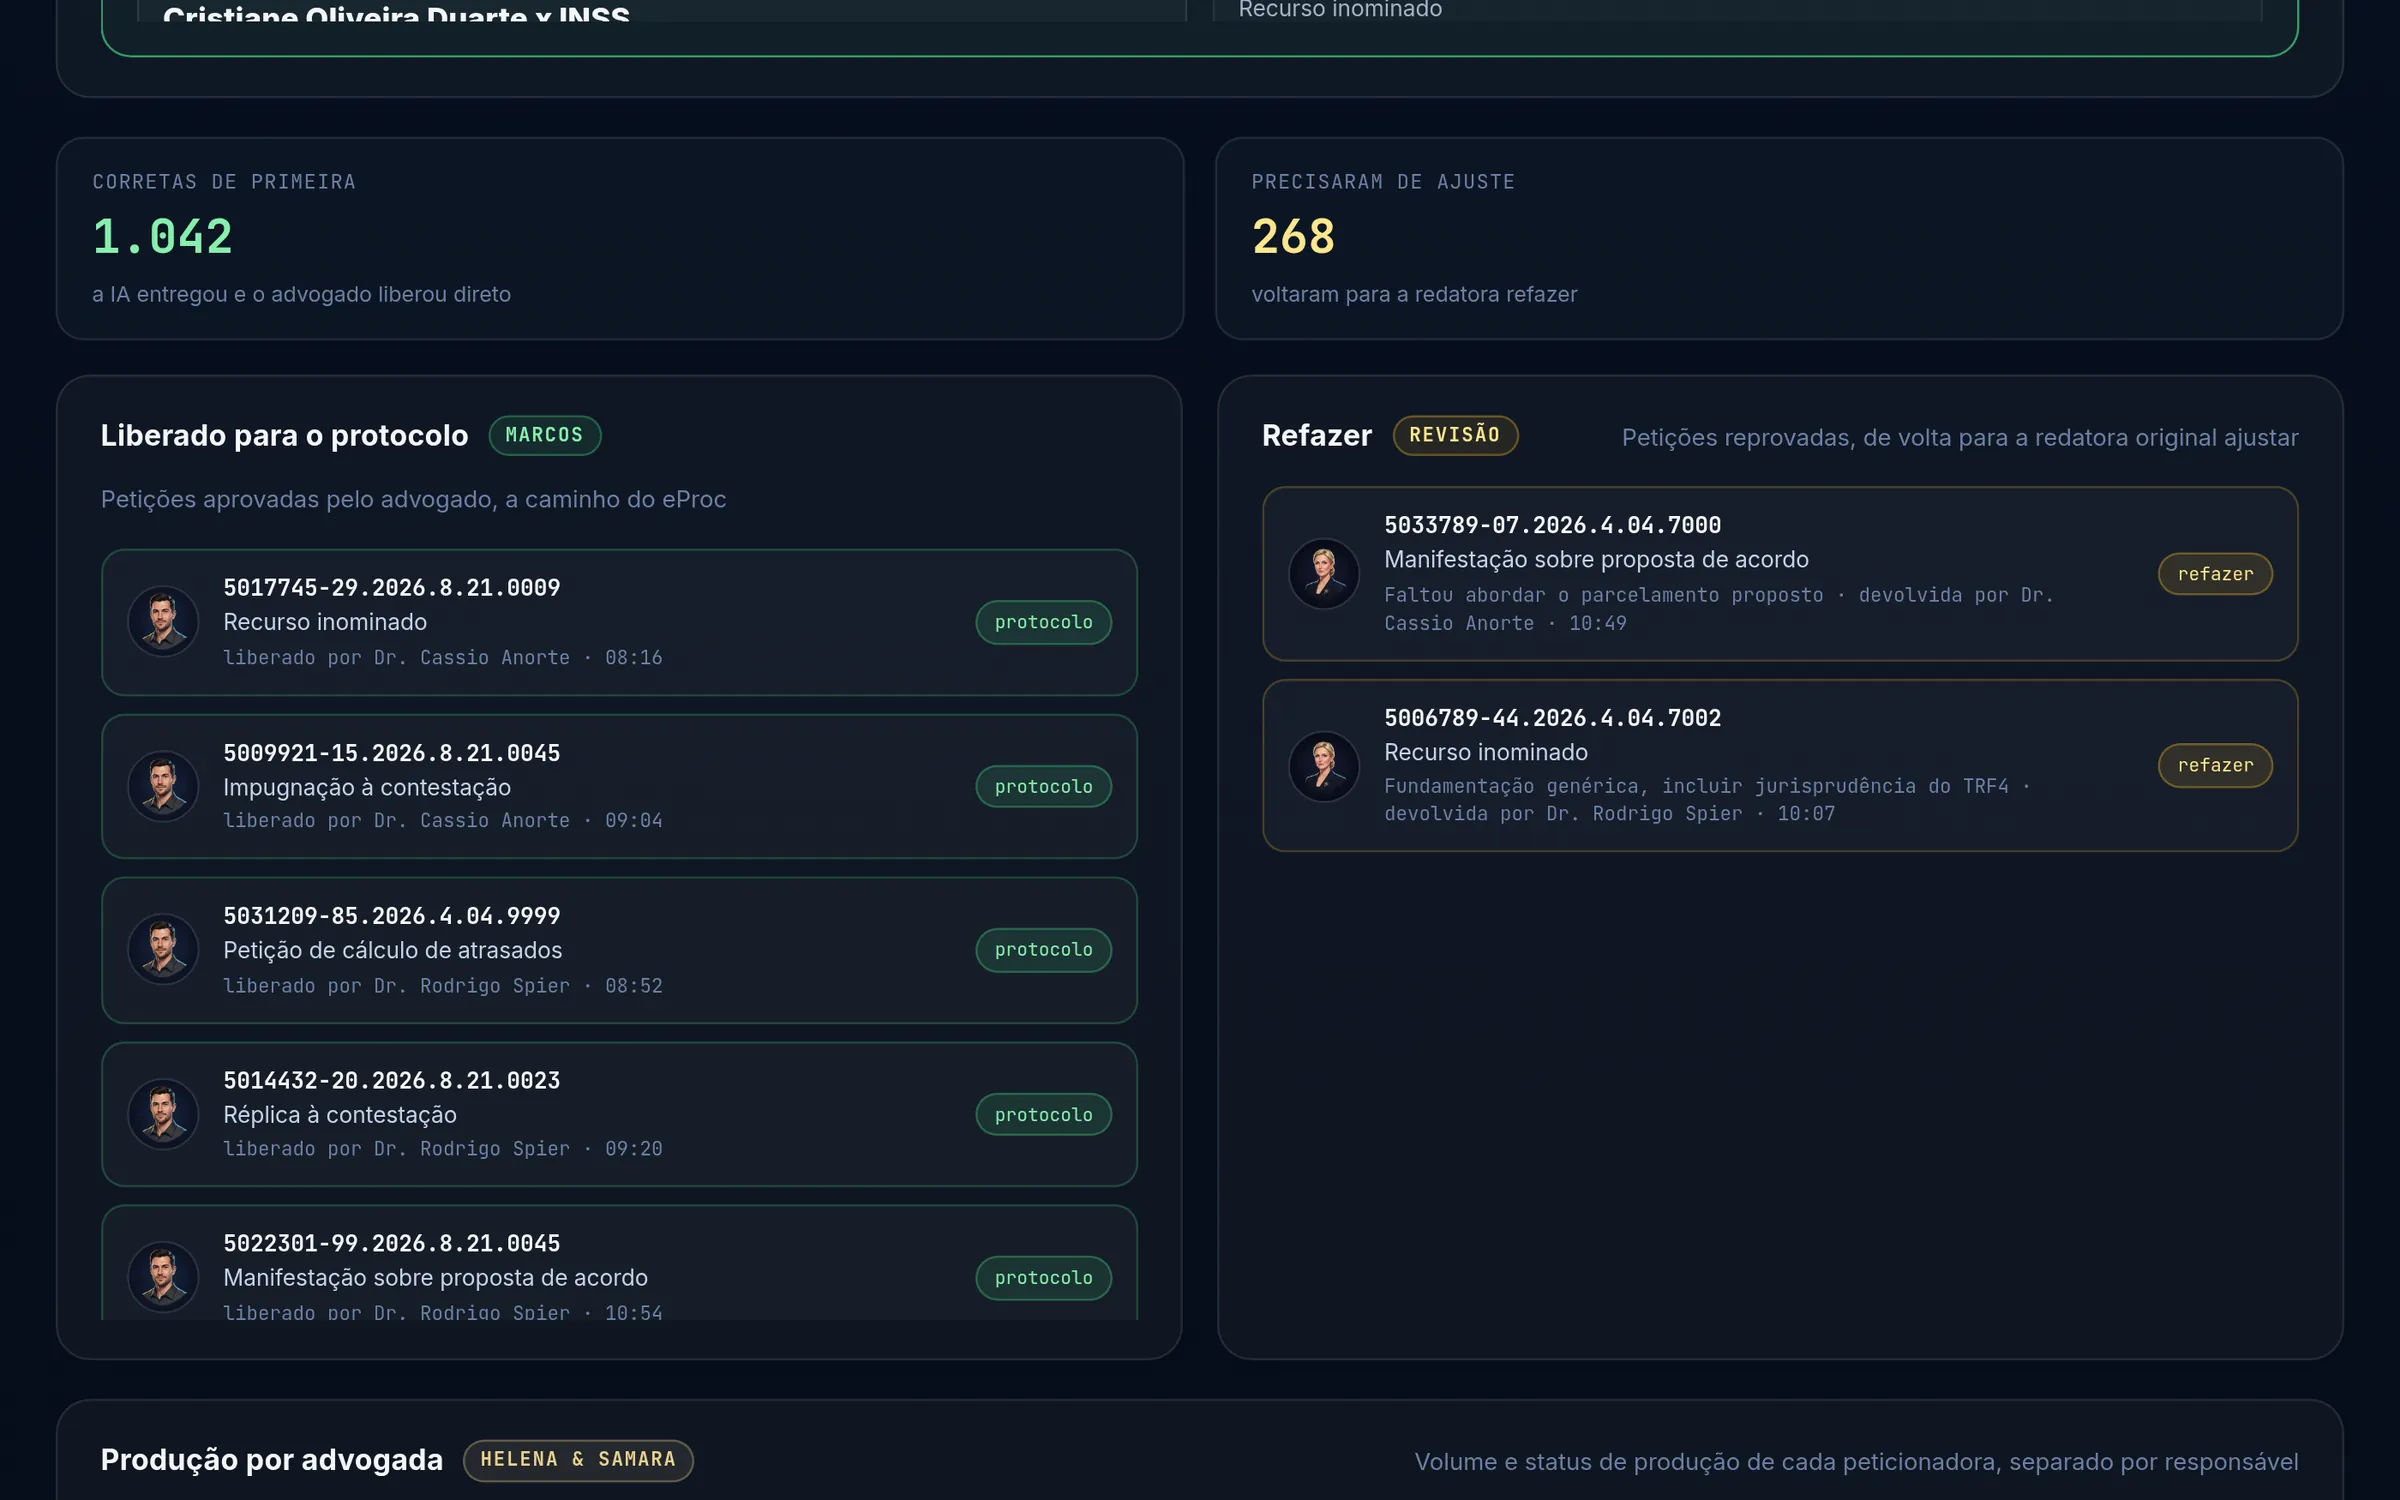Click avatar on petition 5017745-29.2026.8.21.0009

coord(163,621)
